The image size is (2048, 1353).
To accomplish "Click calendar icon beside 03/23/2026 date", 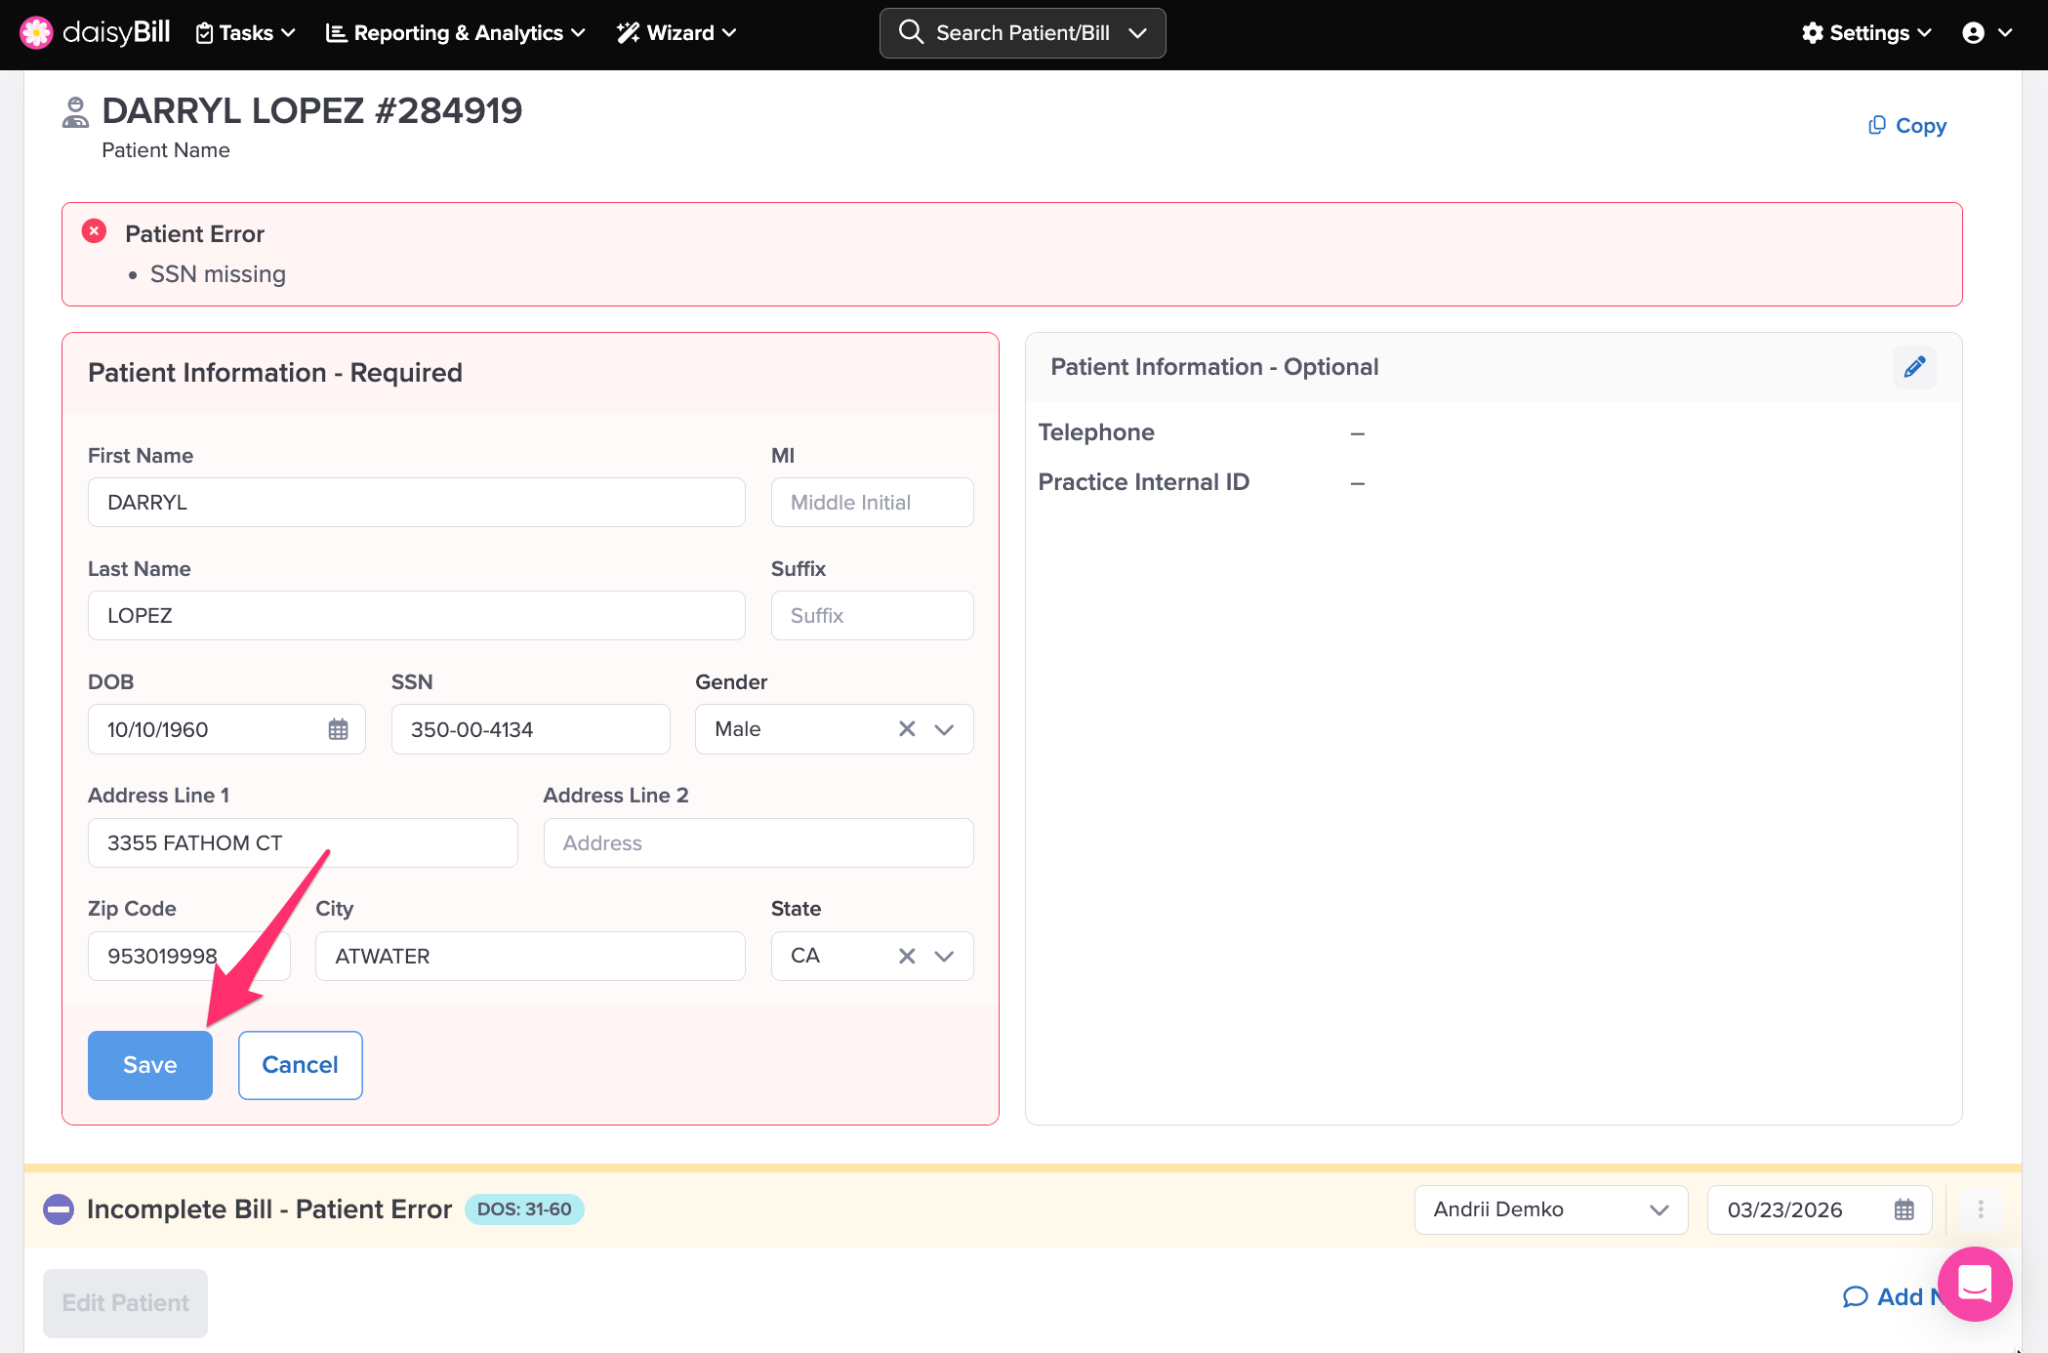I will click(1904, 1210).
